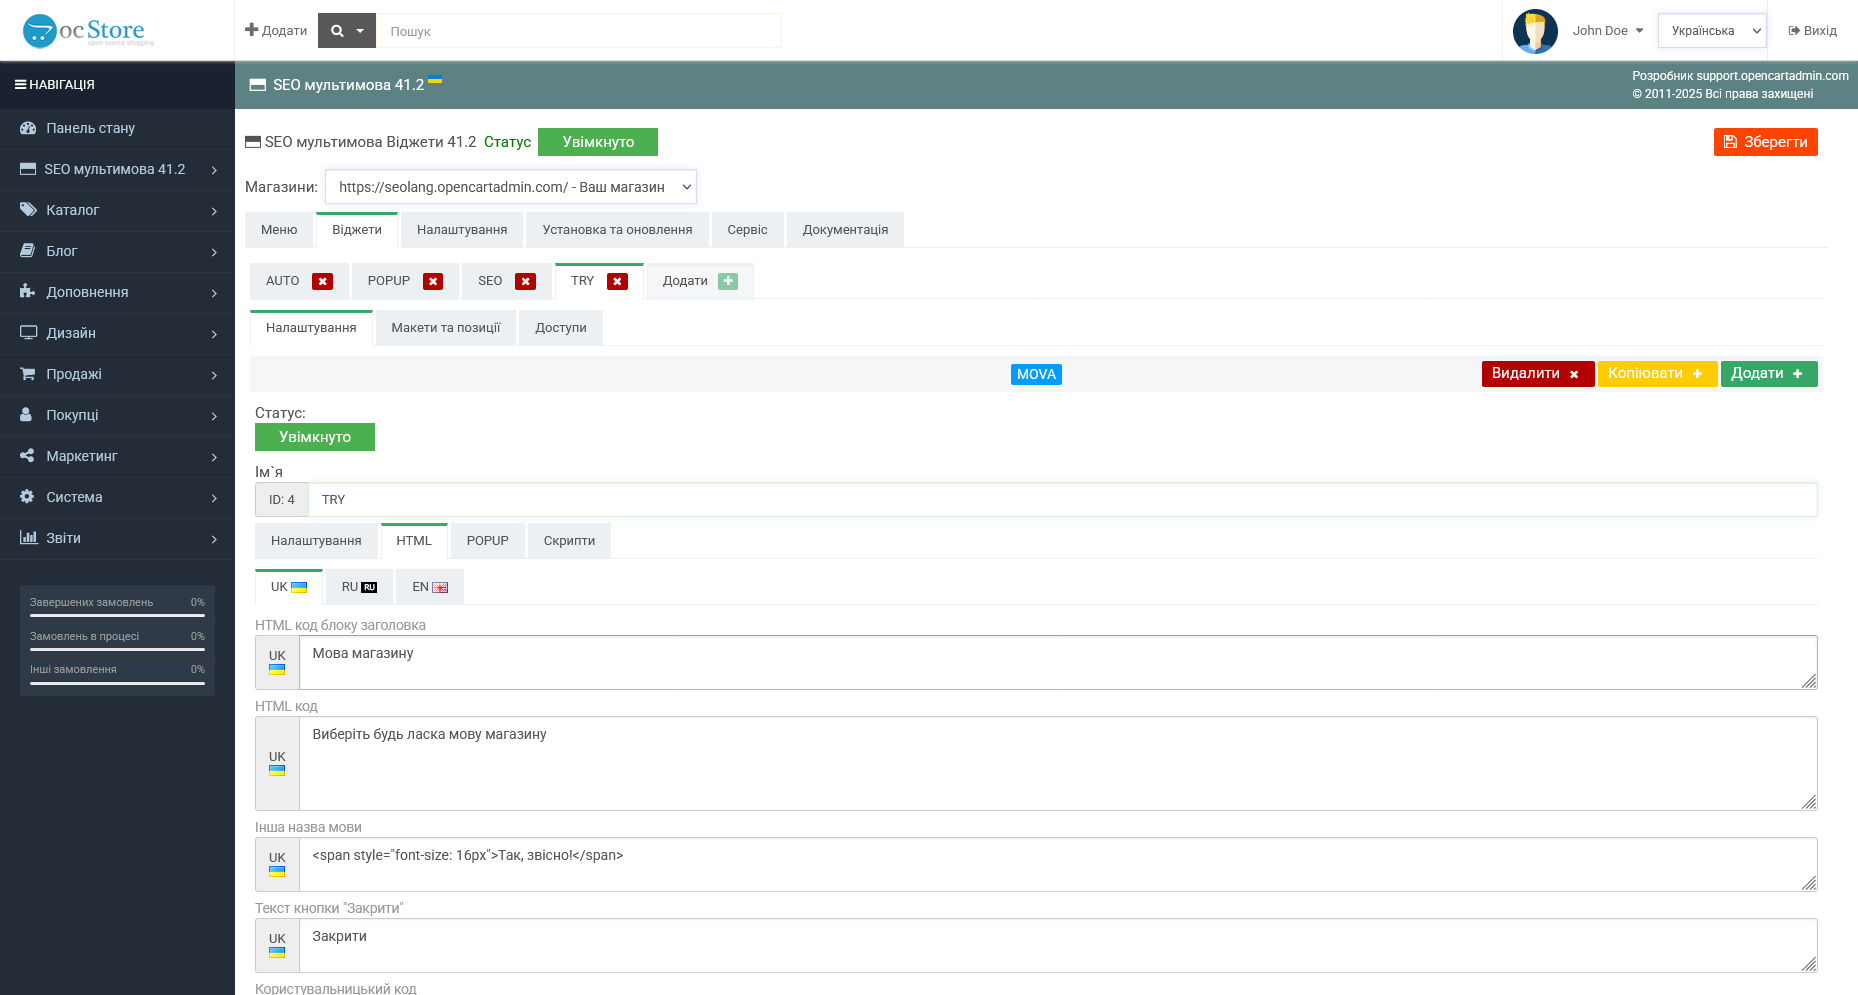Open the Українська language selector

click(1712, 31)
